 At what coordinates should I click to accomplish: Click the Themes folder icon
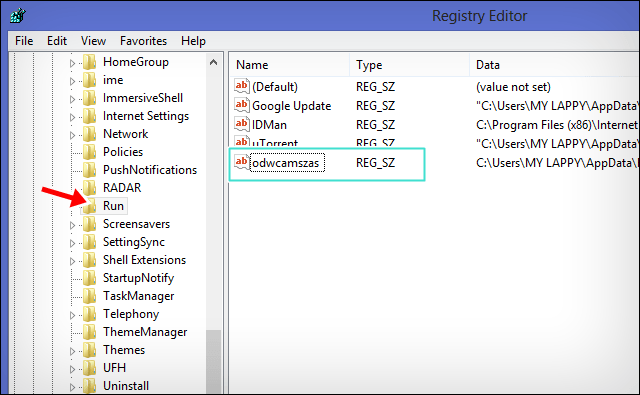click(x=89, y=350)
